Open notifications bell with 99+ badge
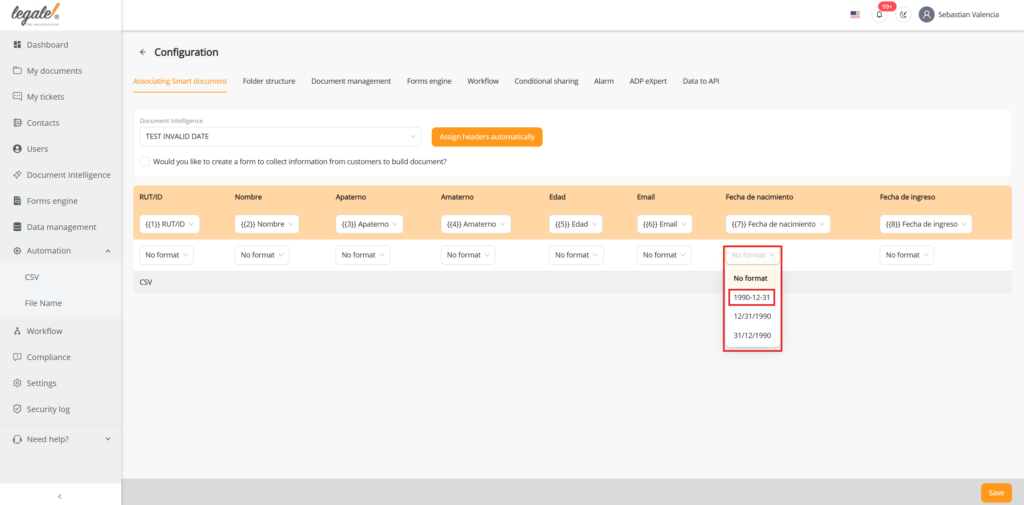 [x=880, y=14]
